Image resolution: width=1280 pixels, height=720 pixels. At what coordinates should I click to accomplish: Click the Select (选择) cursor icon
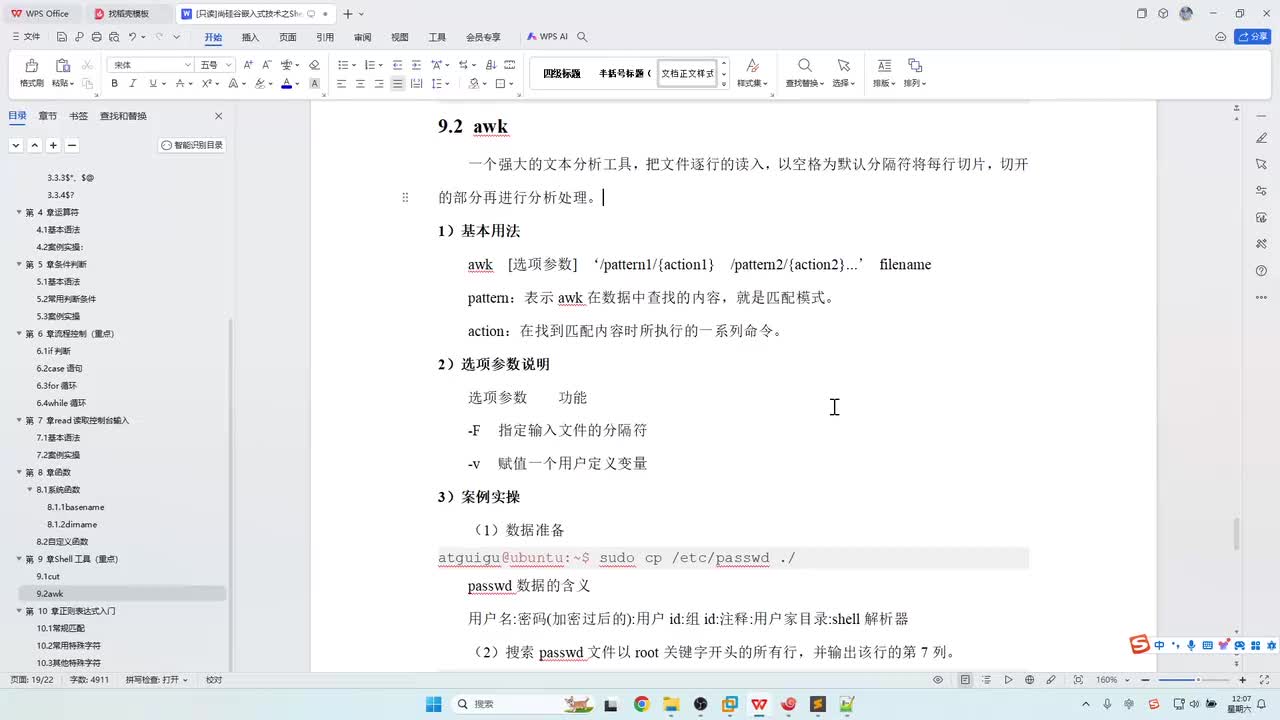coord(843,66)
